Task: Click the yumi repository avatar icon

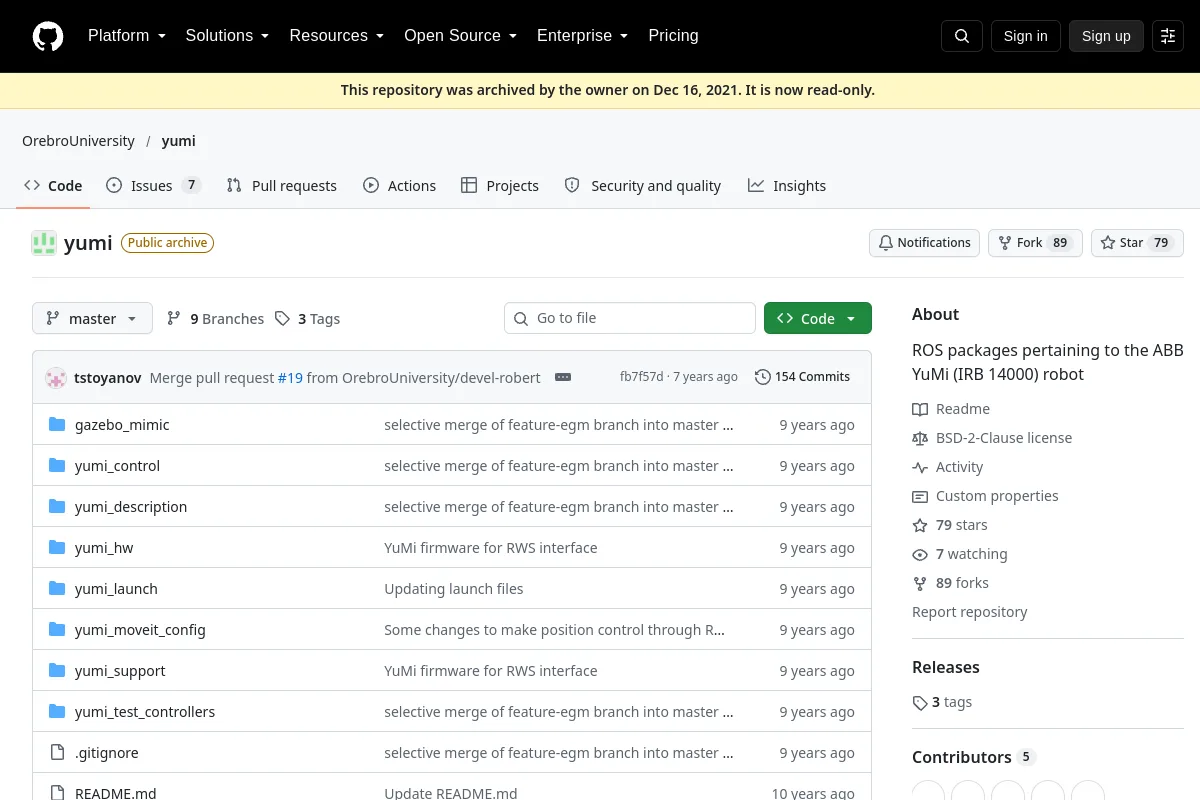Action: 44,243
